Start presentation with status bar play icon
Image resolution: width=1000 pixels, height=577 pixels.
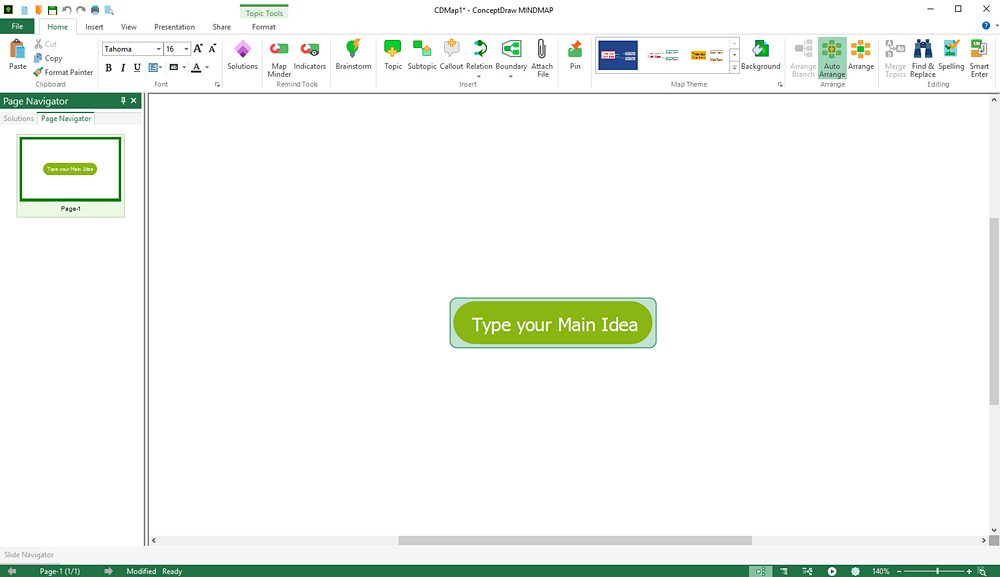[832, 571]
